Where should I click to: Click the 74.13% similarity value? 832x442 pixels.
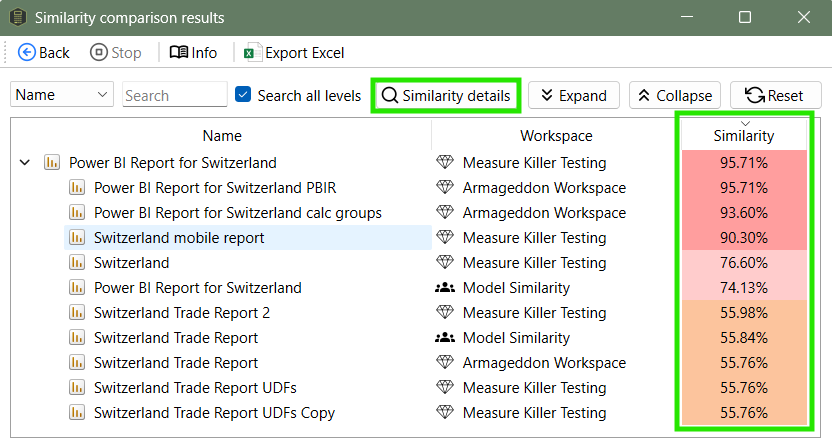[744, 288]
